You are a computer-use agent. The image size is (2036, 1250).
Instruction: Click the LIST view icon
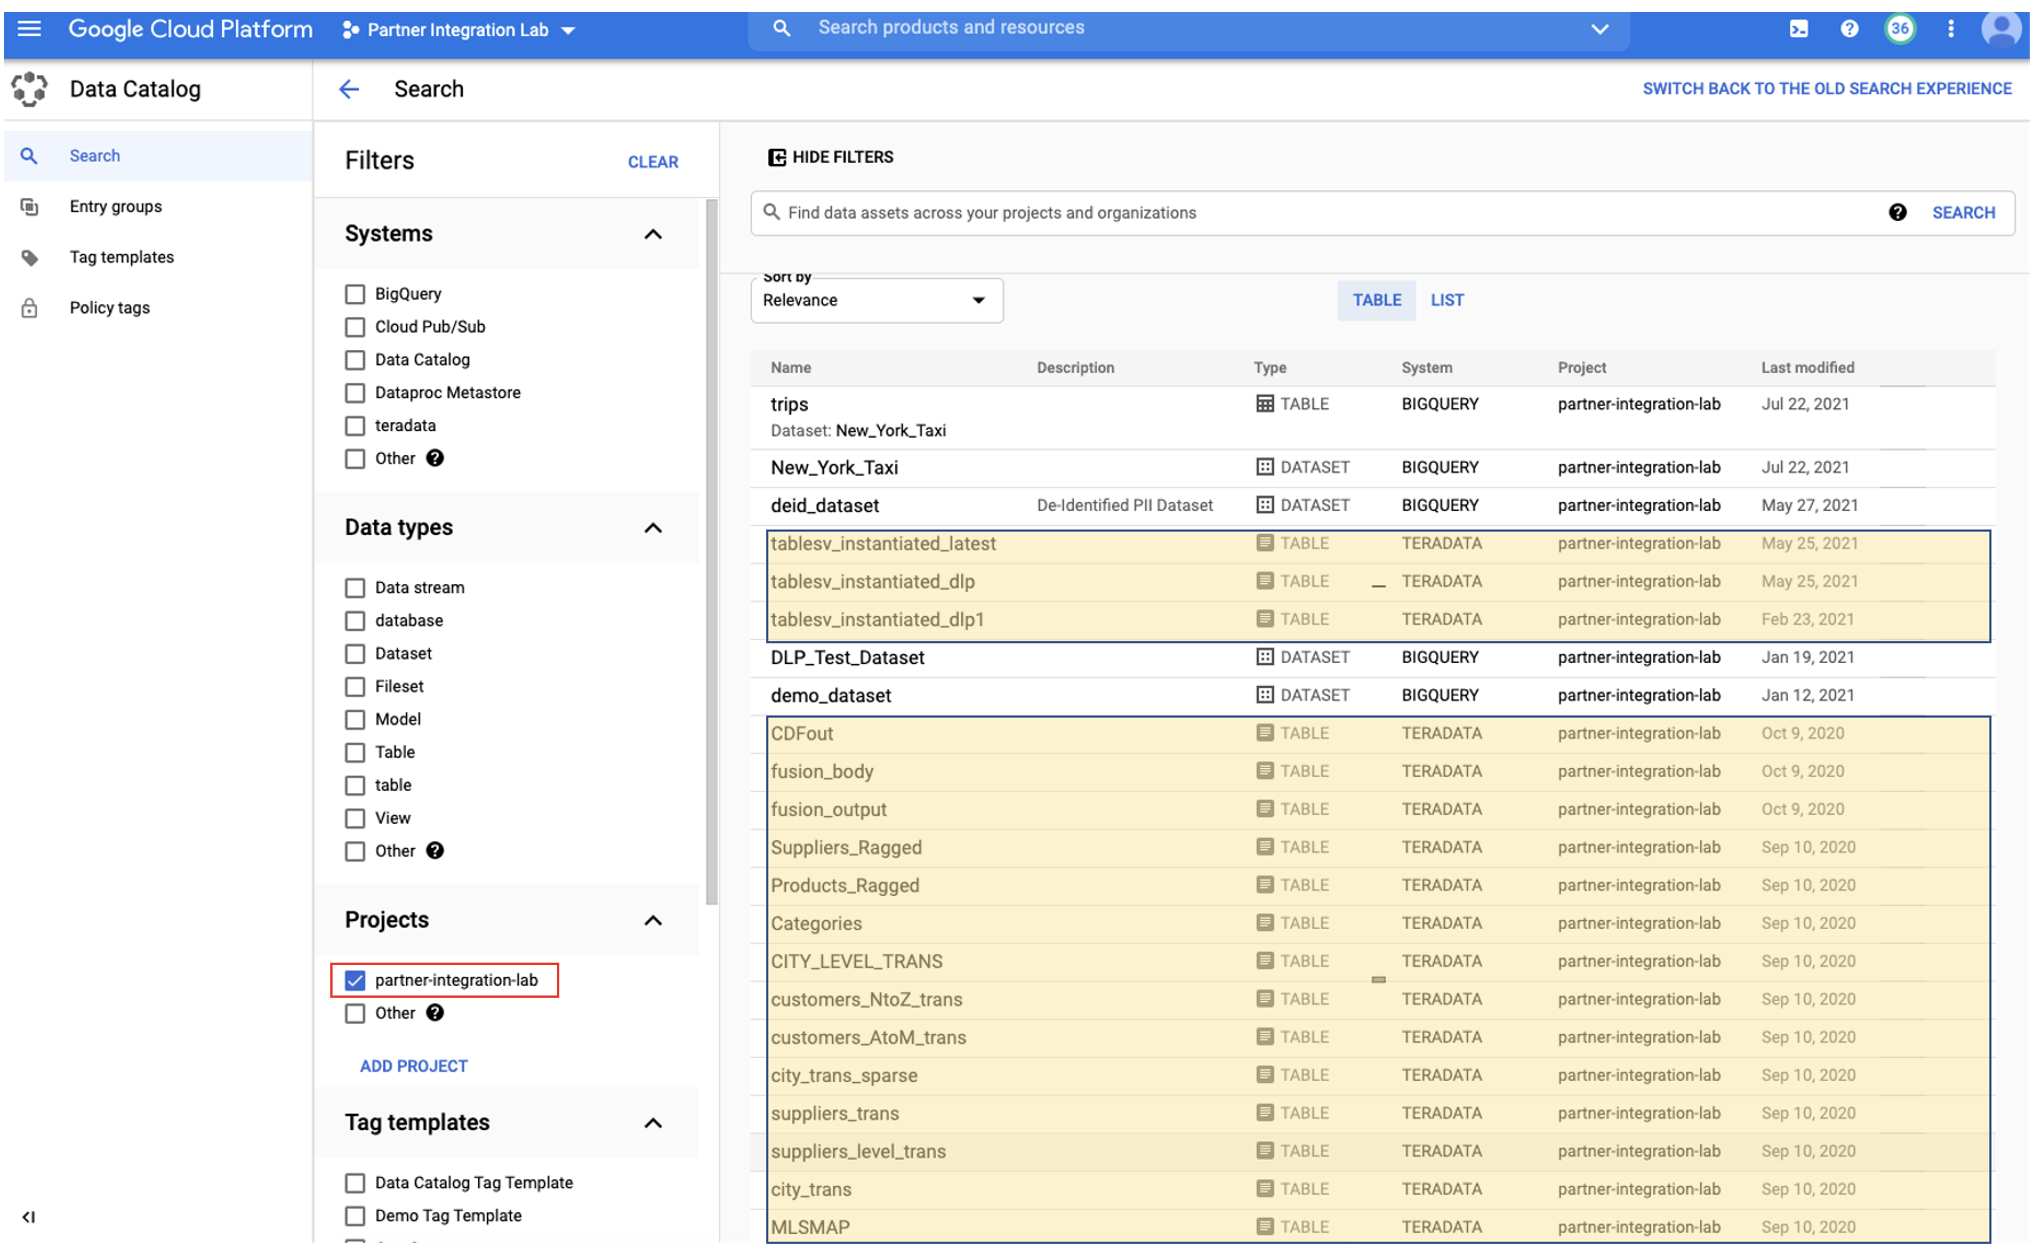pyautogui.click(x=1446, y=299)
